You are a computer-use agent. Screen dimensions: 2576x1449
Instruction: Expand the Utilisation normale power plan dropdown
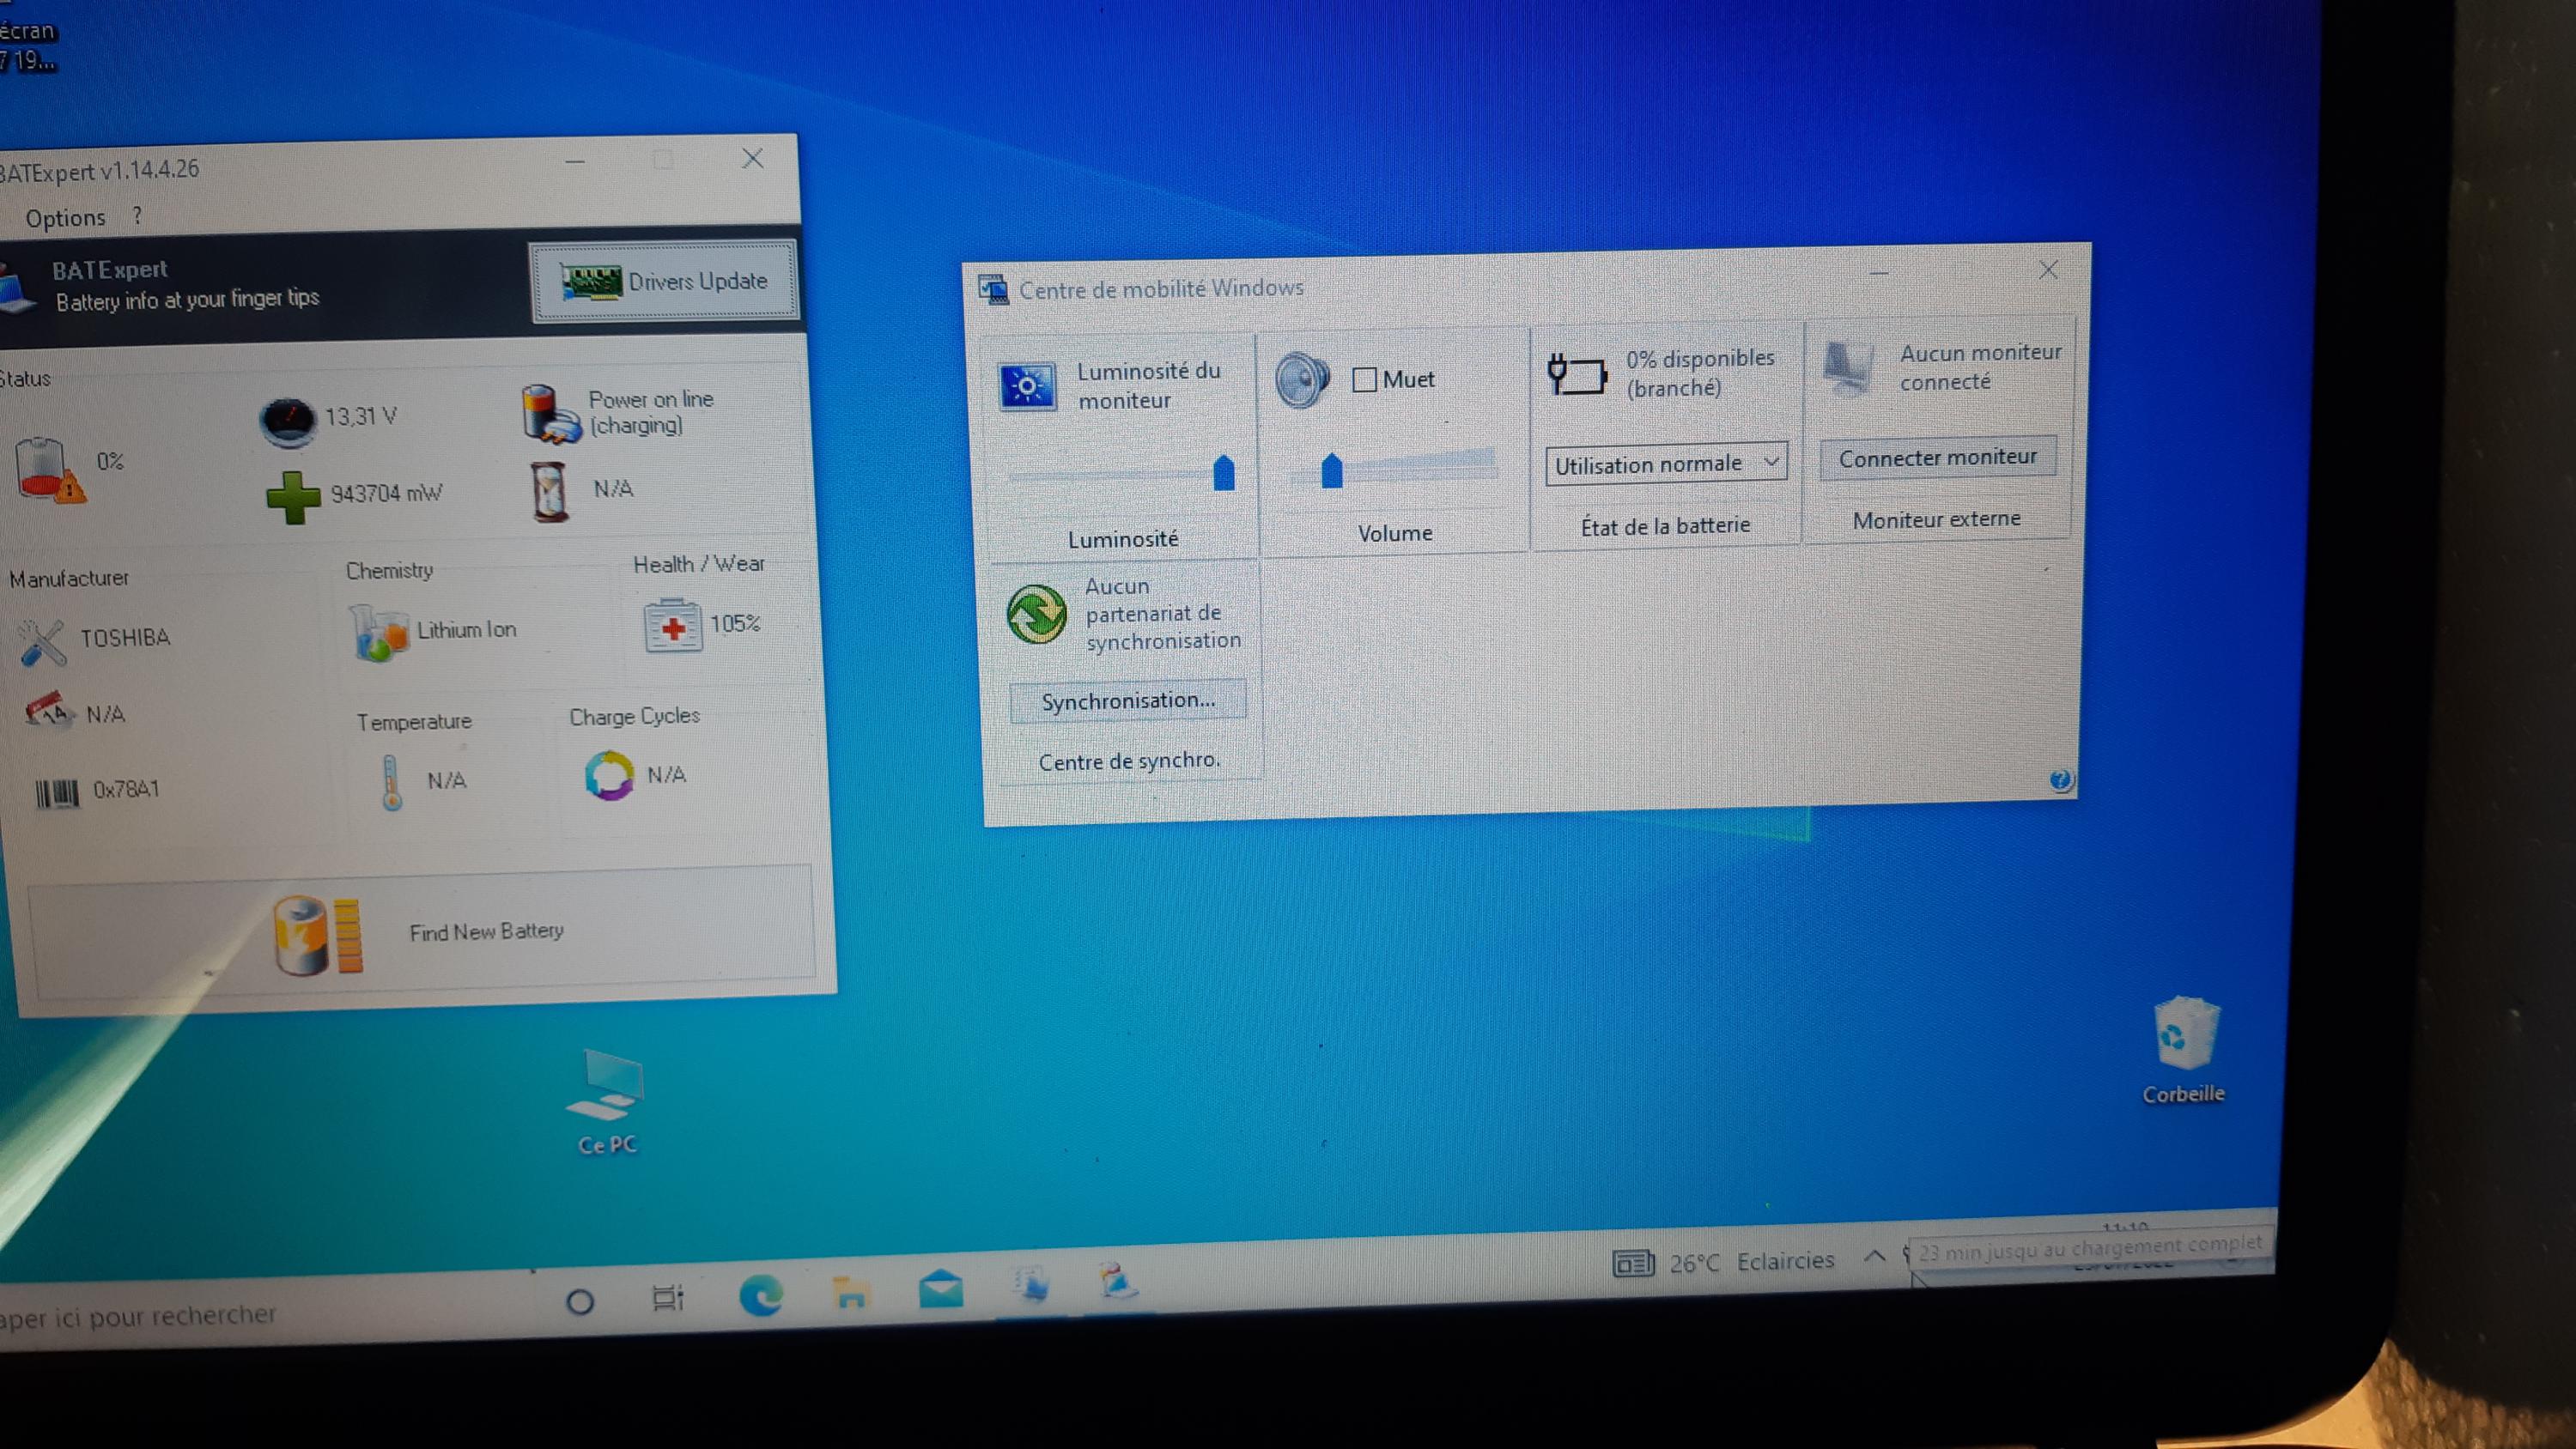[1665, 464]
